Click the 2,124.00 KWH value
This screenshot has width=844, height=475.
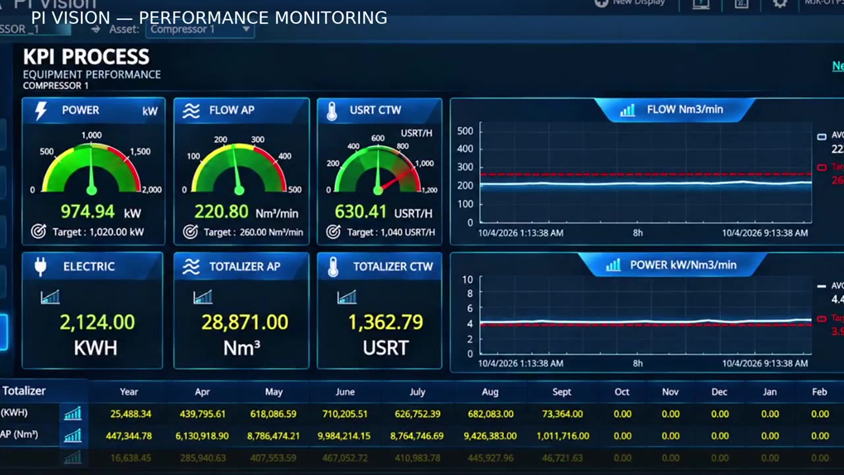97,322
